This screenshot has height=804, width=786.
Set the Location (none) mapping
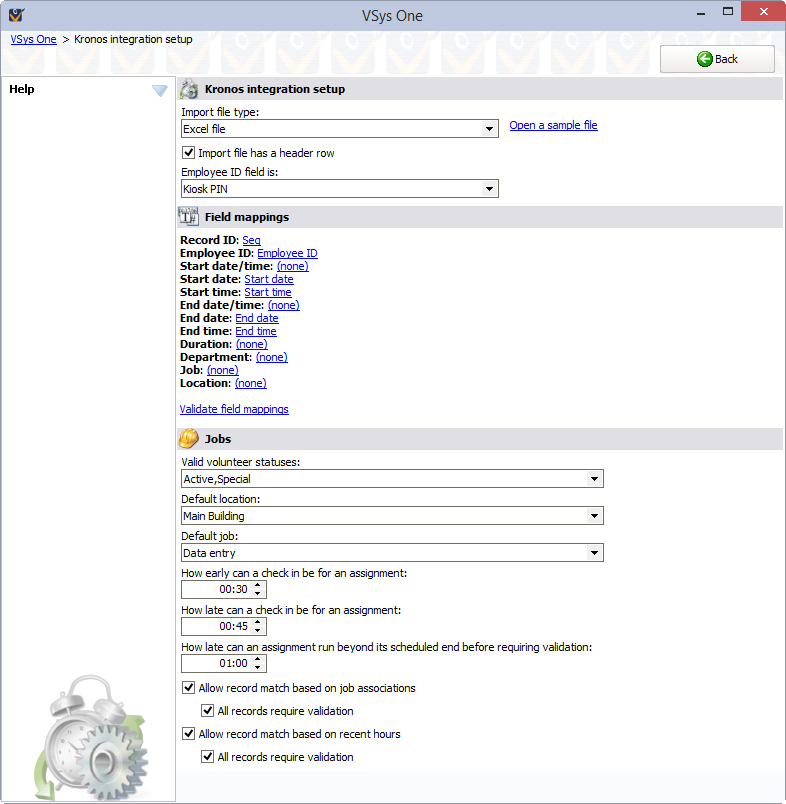point(251,383)
